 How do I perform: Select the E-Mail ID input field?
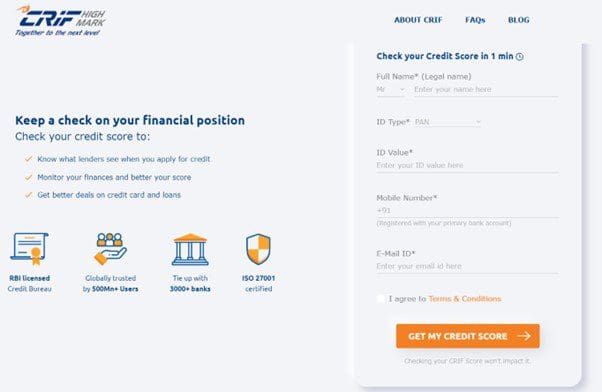467,266
